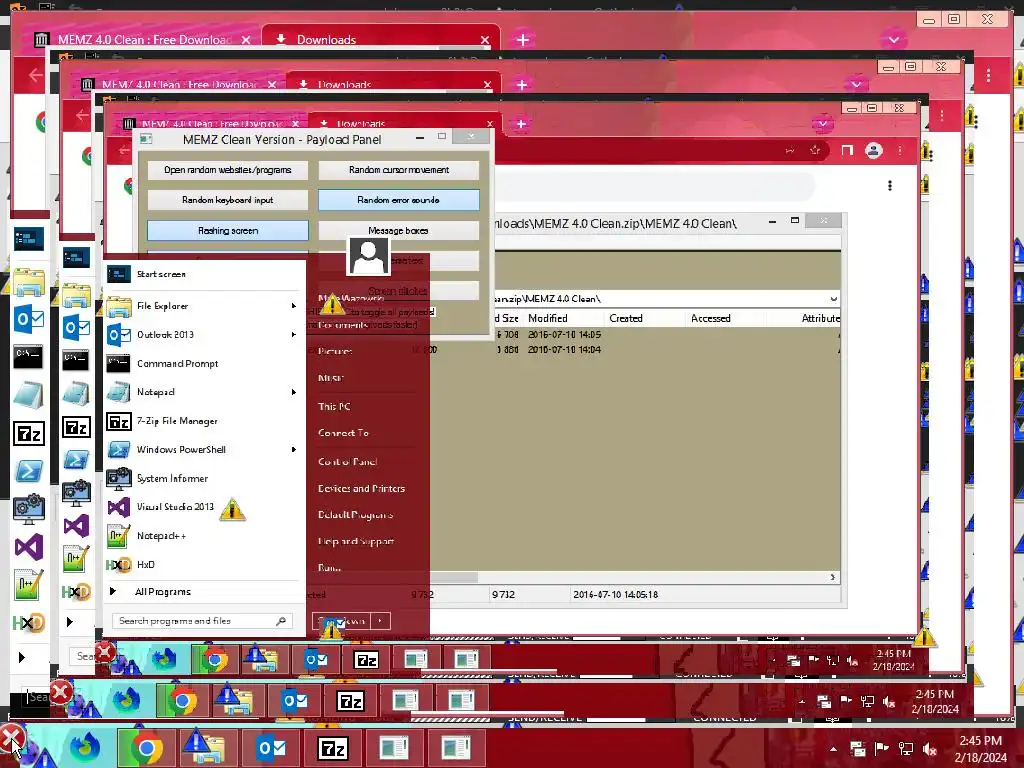Open File Explorer from the largest bottom taskbar

tap(208, 748)
